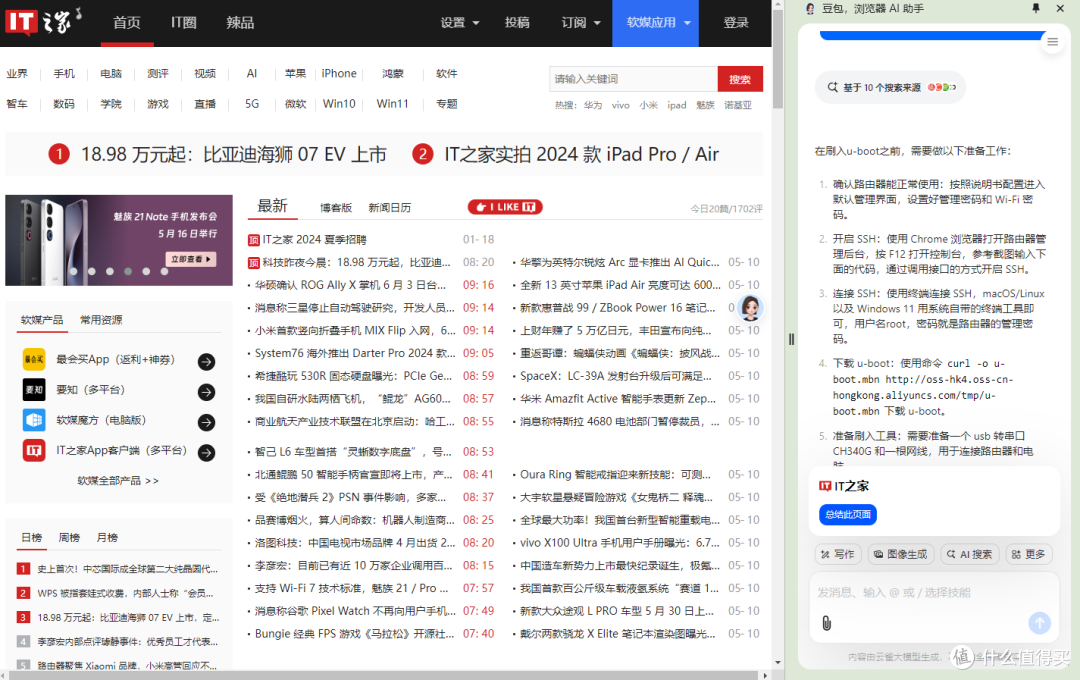The height and width of the screenshot is (680, 1080).
Task: Switch to the 常用资源 tab
Action: (101, 320)
